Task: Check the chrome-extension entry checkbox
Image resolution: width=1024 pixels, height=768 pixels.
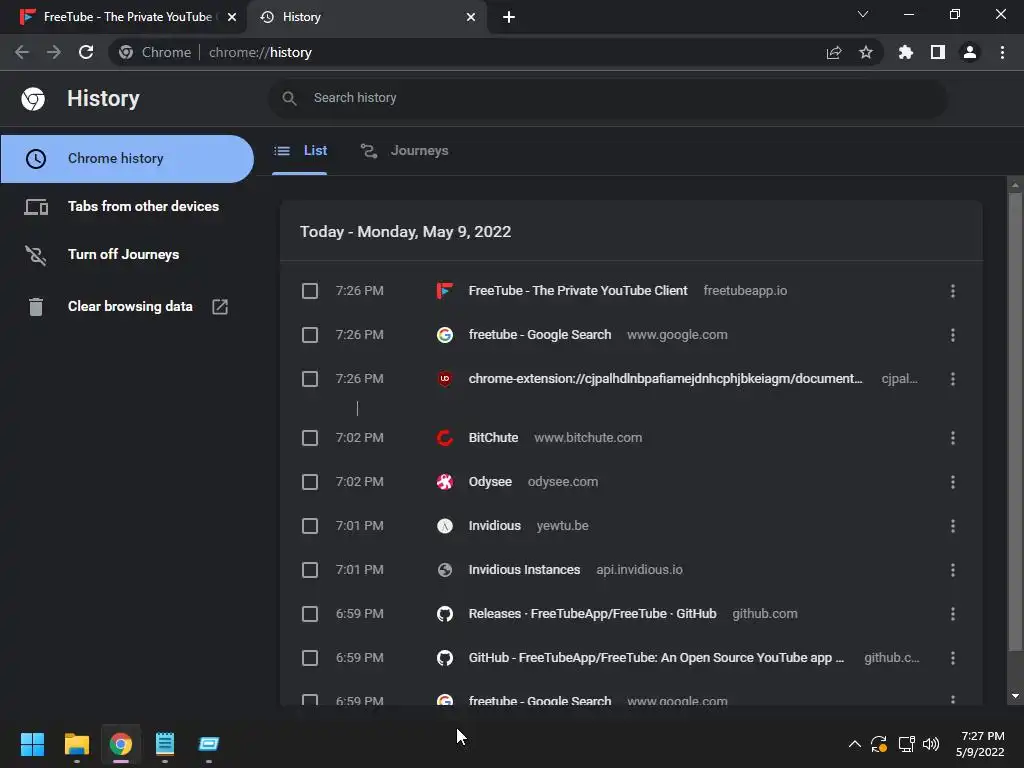Action: (x=310, y=379)
